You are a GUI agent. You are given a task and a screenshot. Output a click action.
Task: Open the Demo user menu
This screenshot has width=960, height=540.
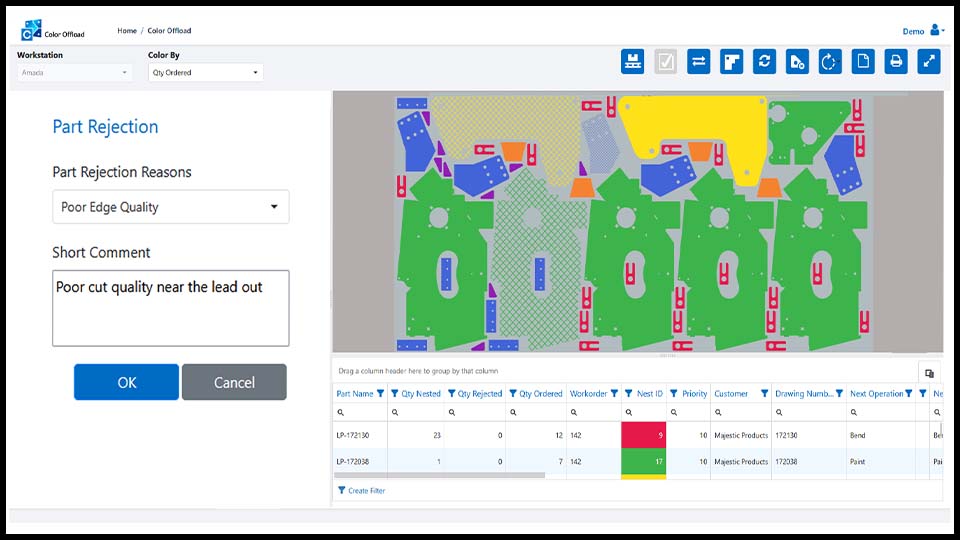tap(923, 31)
